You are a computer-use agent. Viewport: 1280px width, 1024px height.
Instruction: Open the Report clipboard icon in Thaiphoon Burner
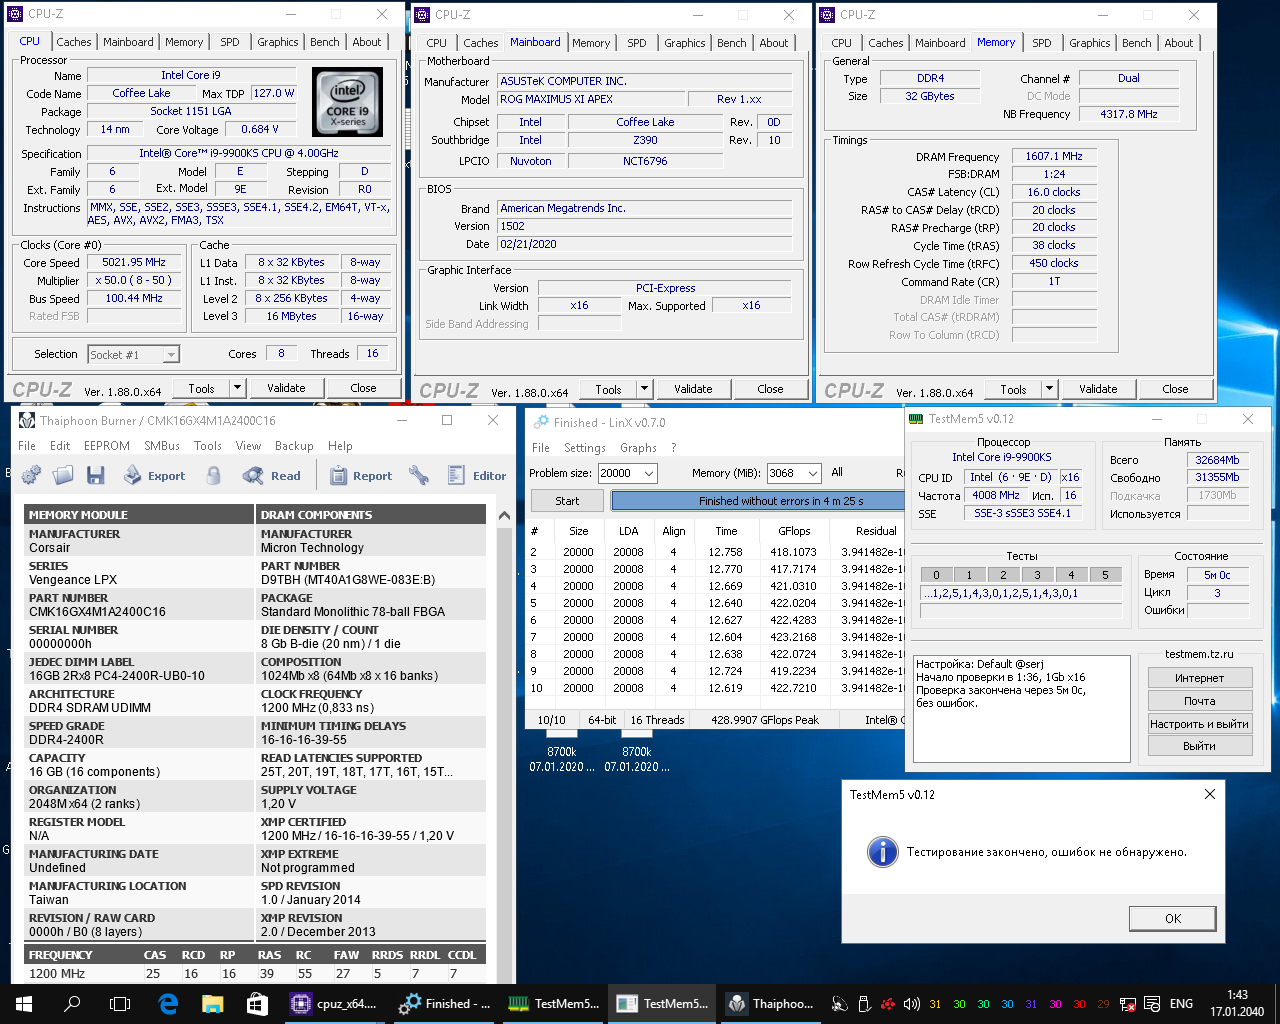click(339, 476)
